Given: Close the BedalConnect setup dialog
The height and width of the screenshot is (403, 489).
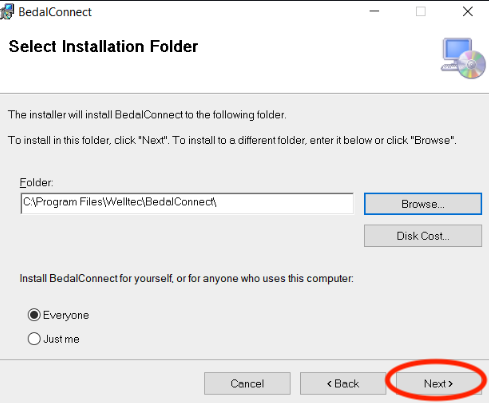Looking at the screenshot, I should pos(468,12).
